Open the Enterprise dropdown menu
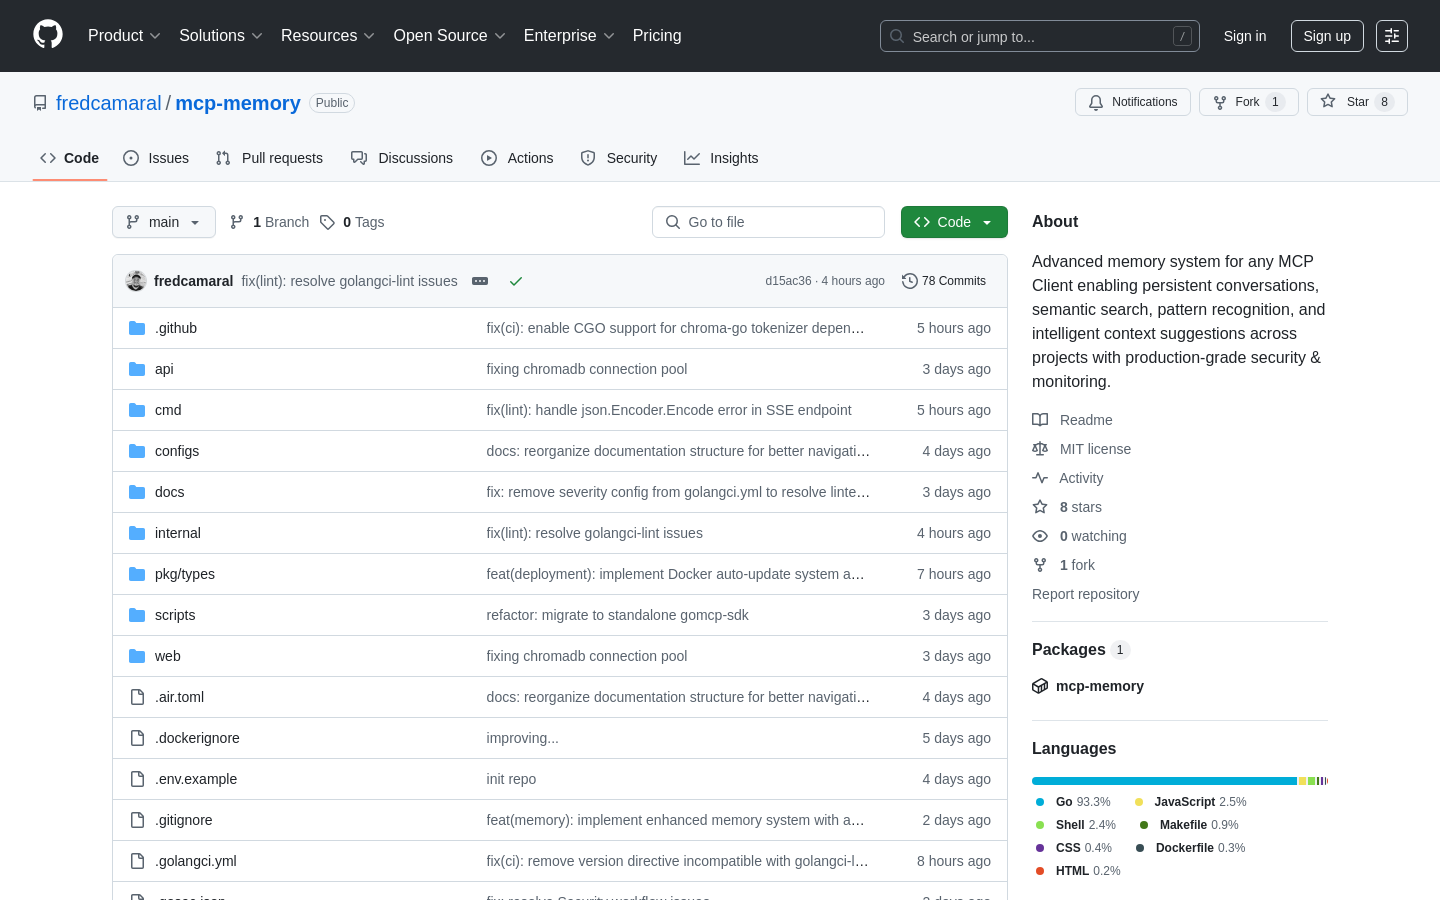 tap(569, 36)
